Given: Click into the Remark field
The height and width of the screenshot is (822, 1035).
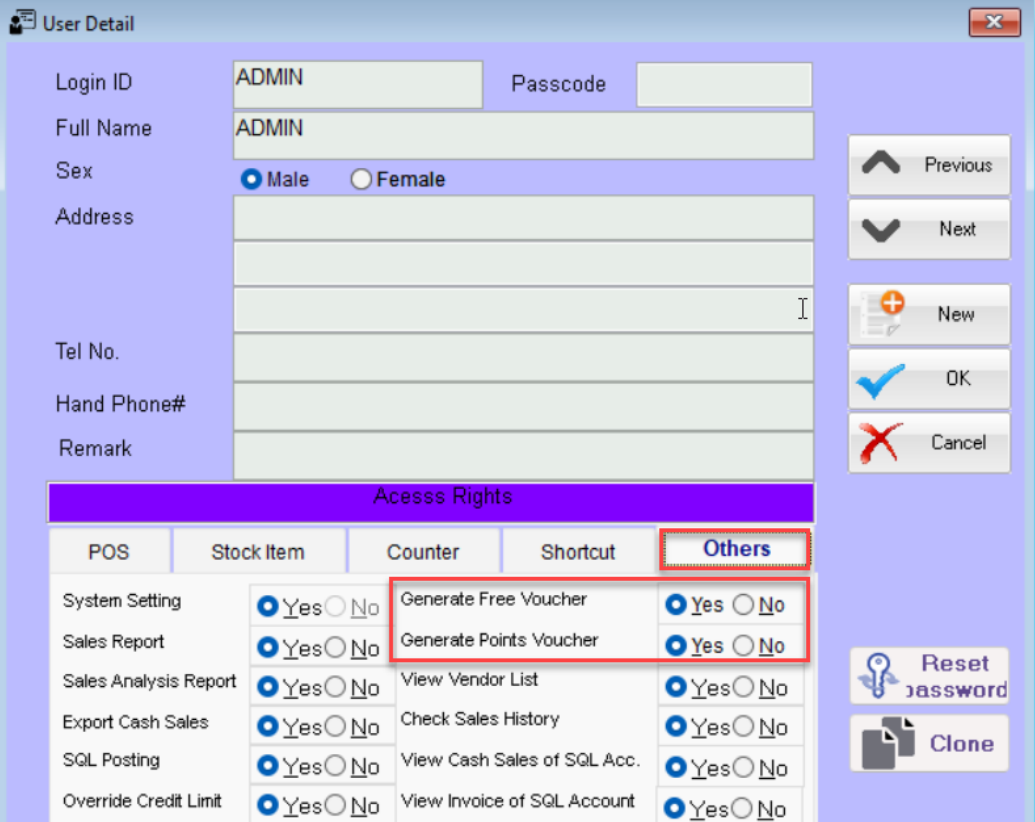Looking at the screenshot, I should click(523, 455).
